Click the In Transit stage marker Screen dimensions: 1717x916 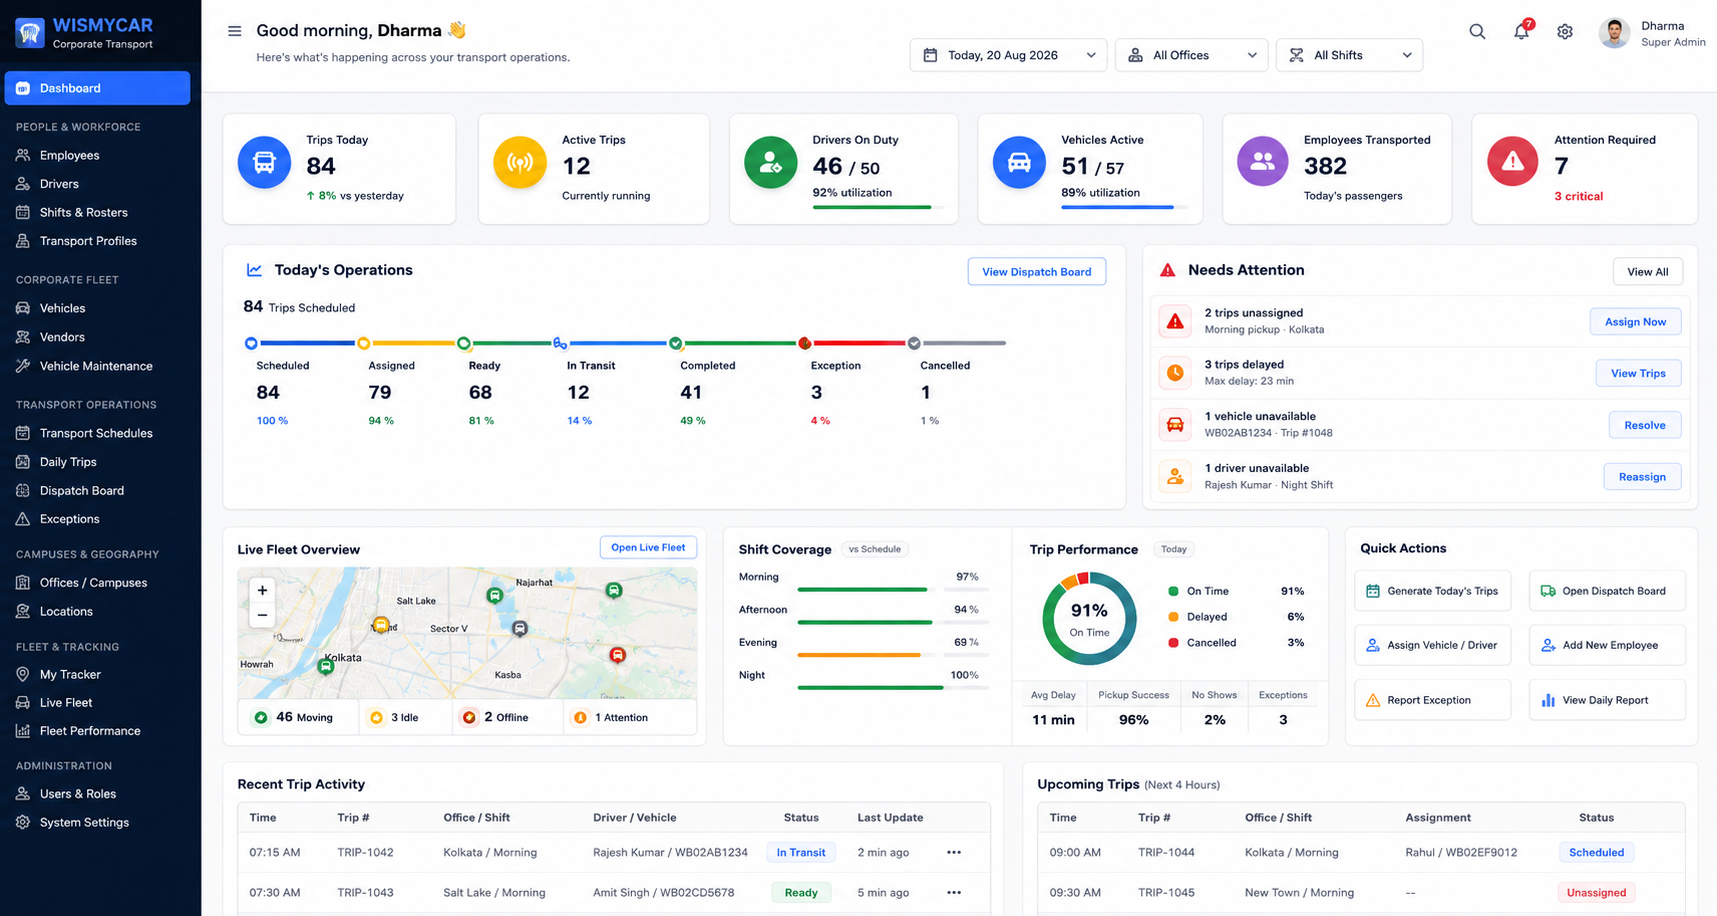pyautogui.click(x=560, y=343)
